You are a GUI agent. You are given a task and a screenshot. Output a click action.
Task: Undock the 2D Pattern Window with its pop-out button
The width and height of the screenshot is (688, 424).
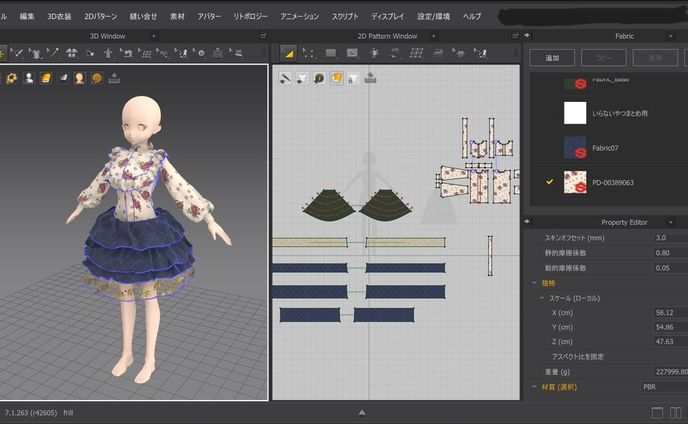(x=516, y=36)
